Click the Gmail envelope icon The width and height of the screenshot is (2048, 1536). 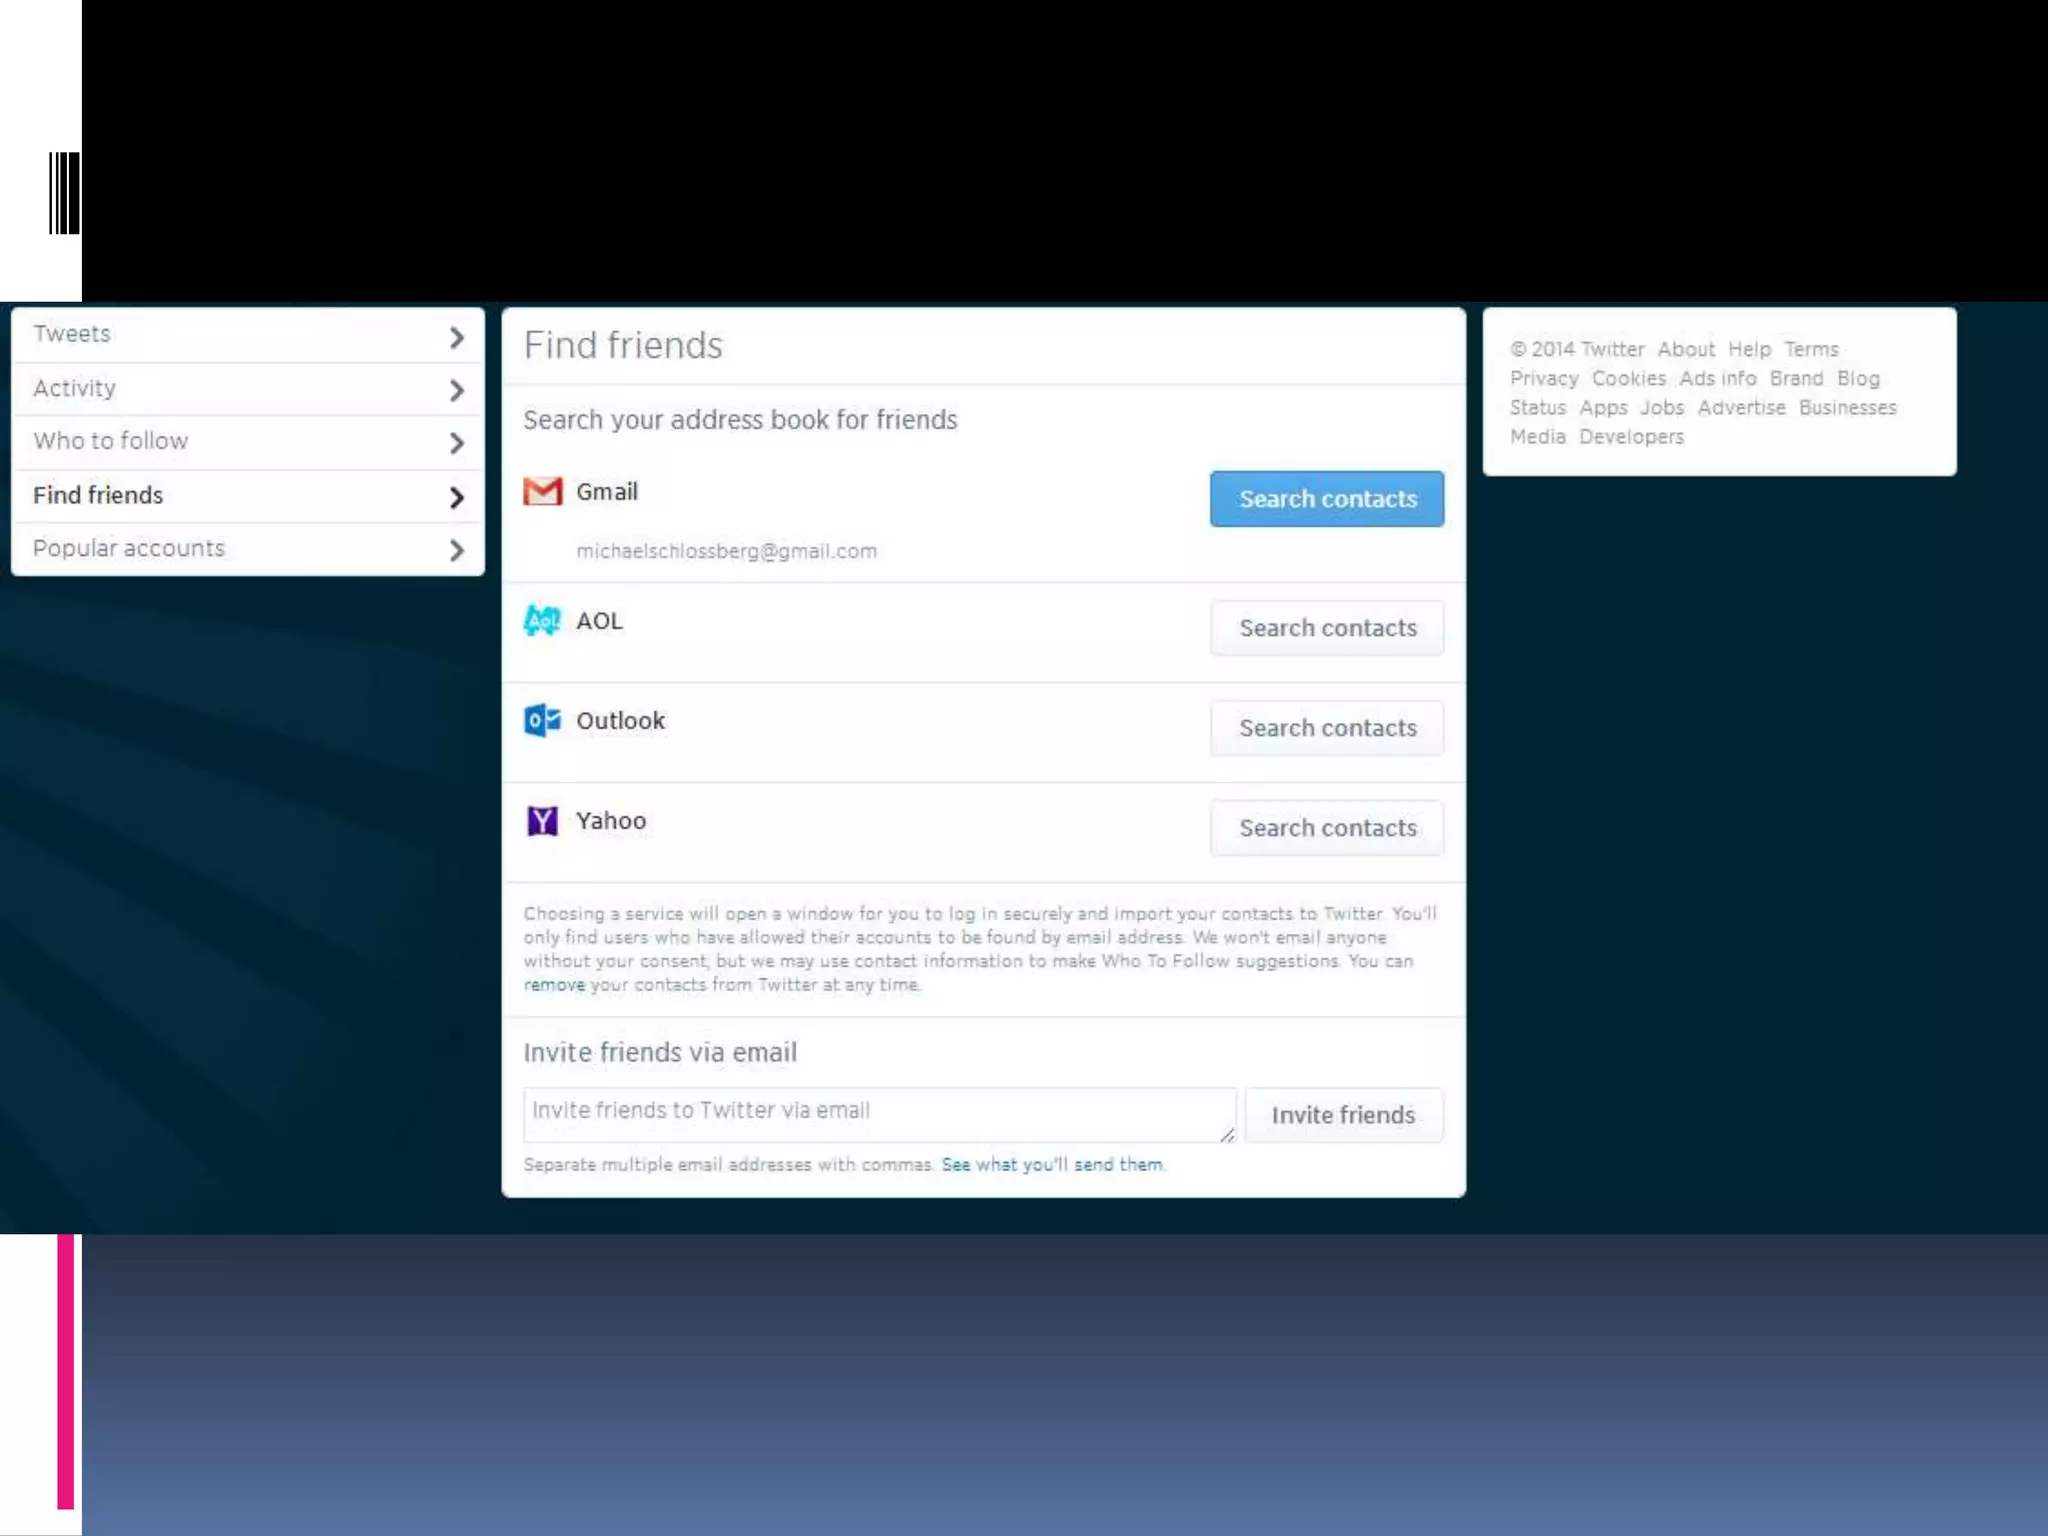click(542, 491)
